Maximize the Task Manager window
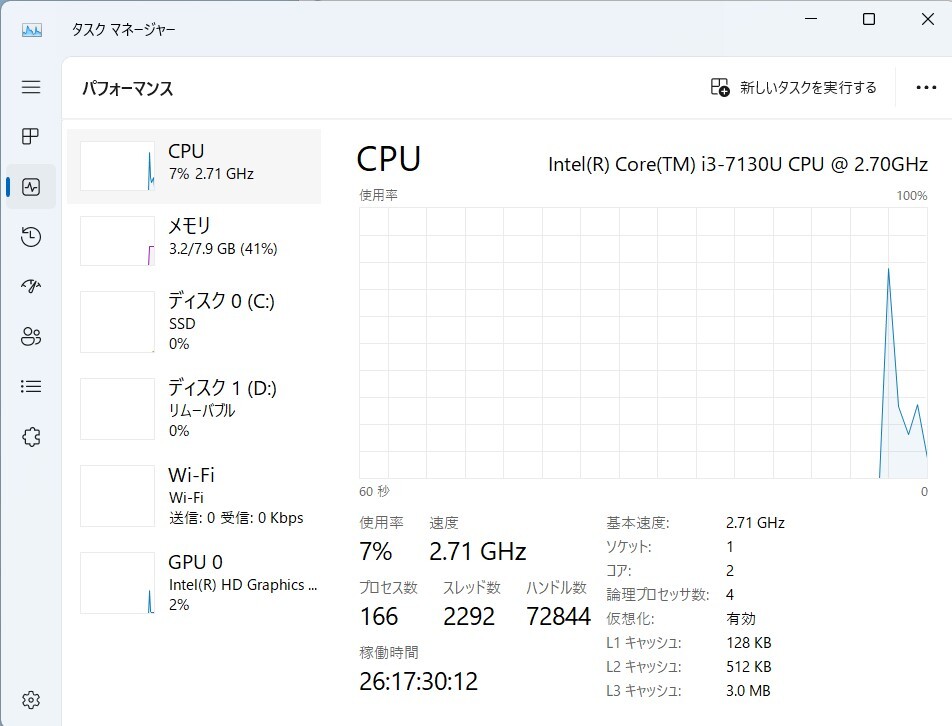The width and height of the screenshot is (952, 726). [869, 19]
